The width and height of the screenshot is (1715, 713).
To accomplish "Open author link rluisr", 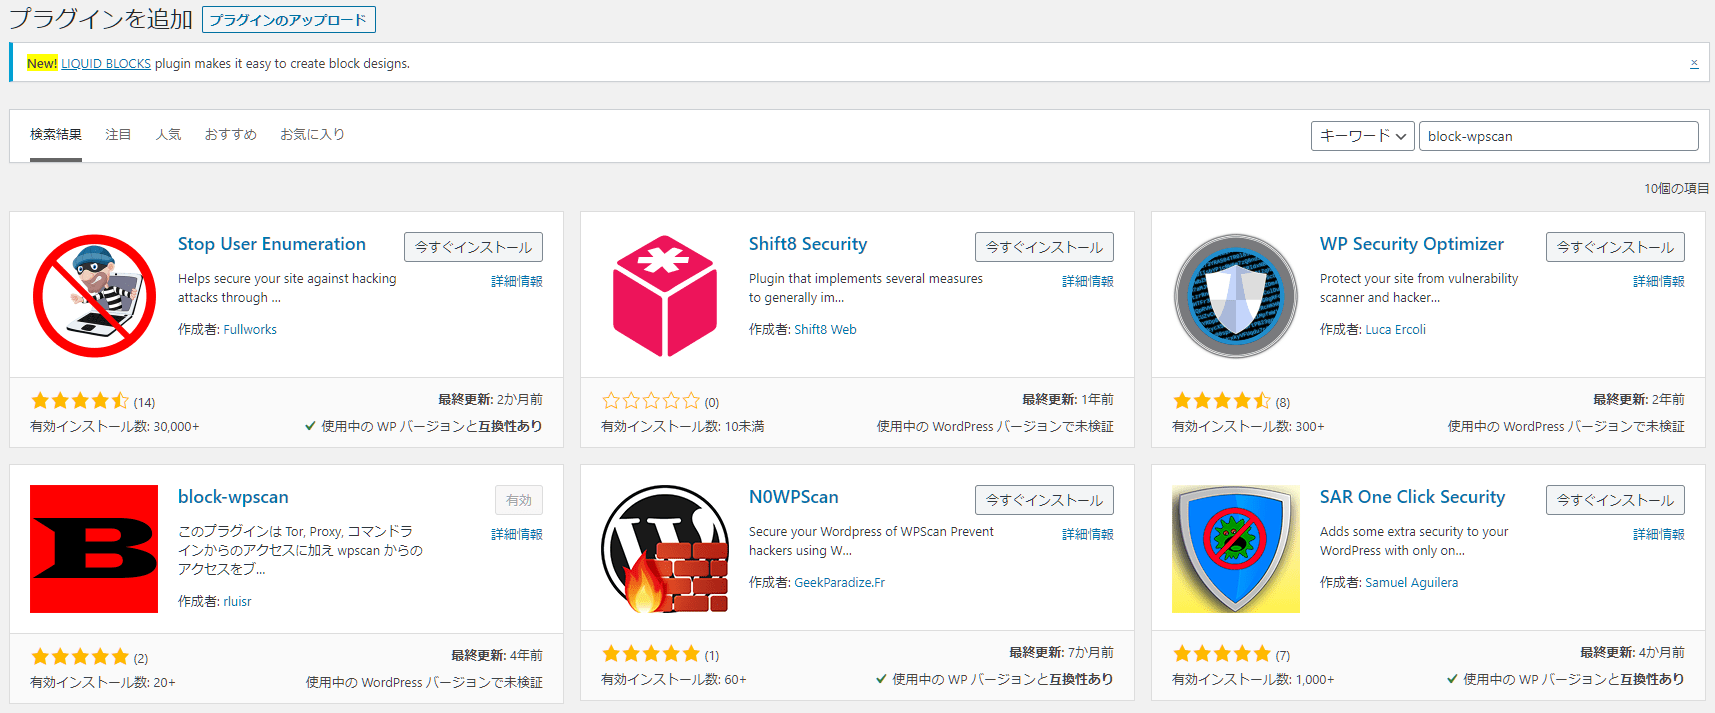I will point(237,601).
